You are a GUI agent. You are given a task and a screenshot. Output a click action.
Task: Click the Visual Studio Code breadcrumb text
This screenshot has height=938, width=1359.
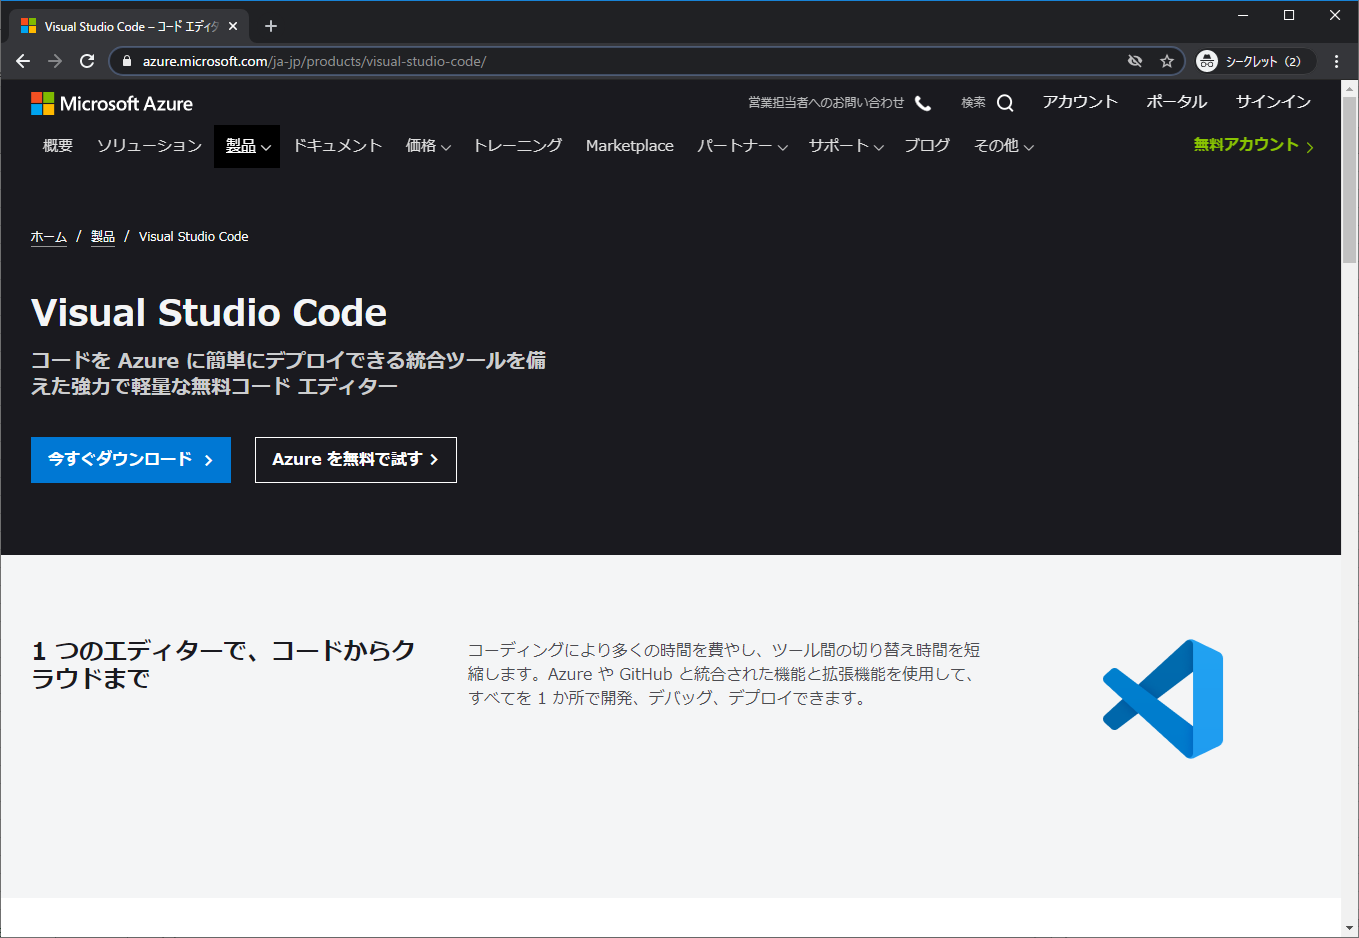click(194, 237)
